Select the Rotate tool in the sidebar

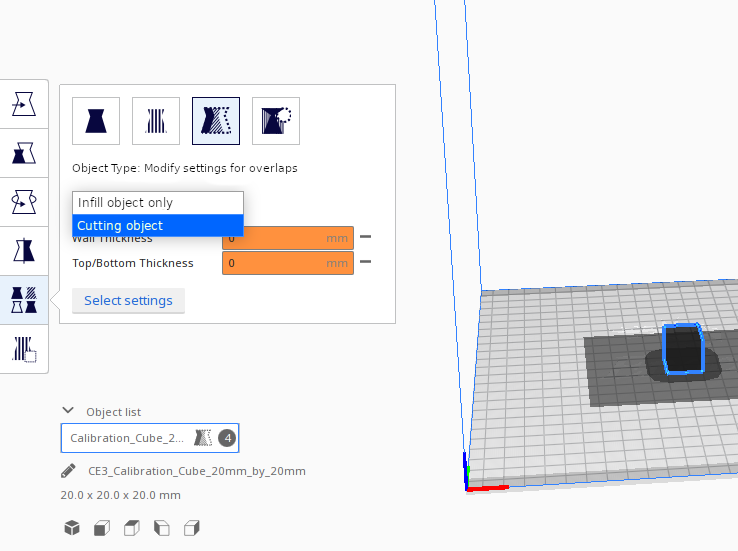click(24, 202)
